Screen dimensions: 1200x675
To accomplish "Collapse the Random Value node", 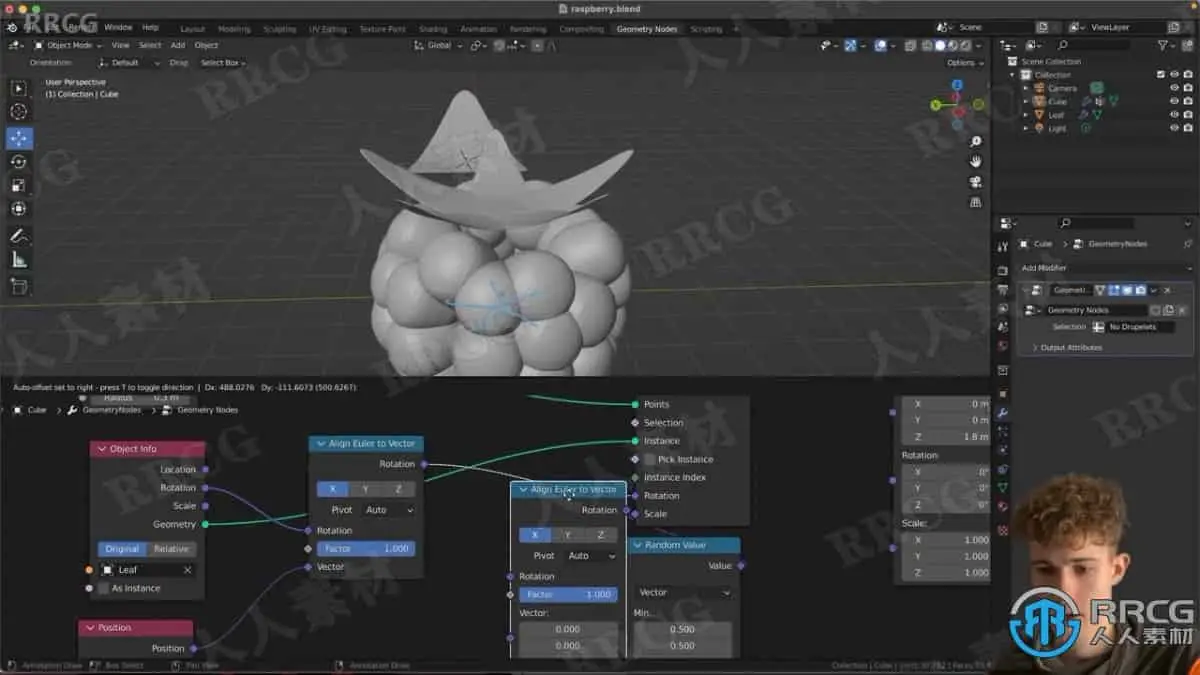I will pyautogui.click(x=638, y=545).
